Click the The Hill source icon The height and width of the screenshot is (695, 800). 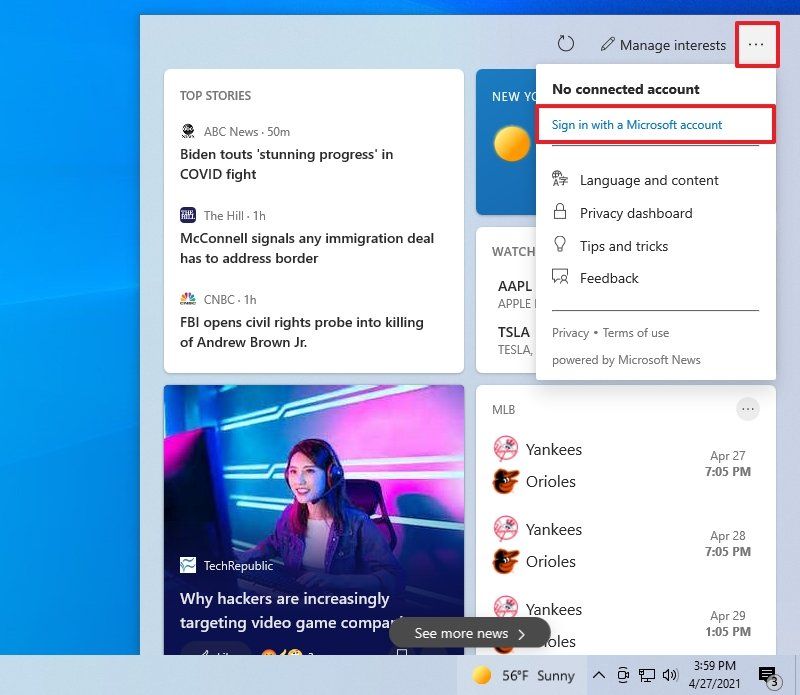point(188,215)
